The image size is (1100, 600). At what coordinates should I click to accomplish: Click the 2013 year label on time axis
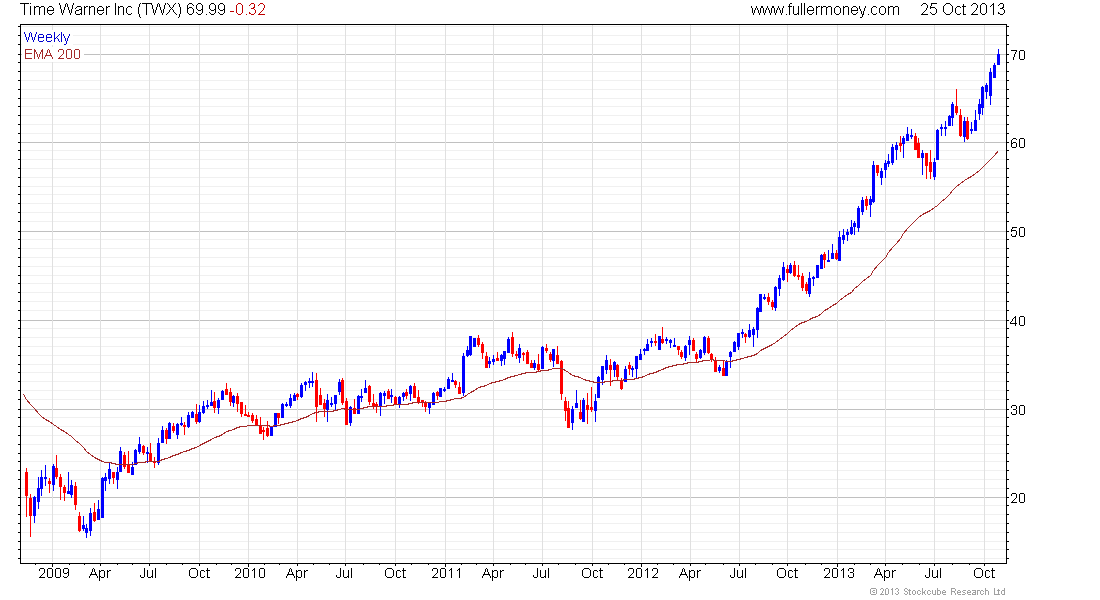pyautogui.click(x=839, y=573)
